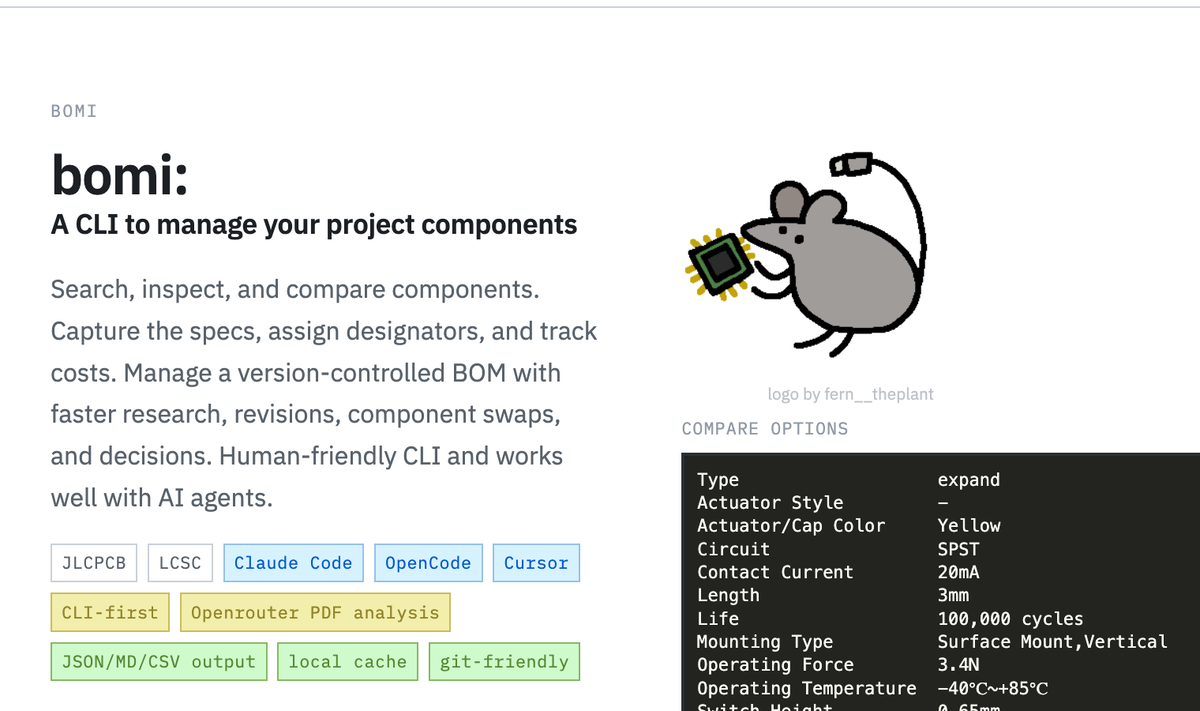Select the green local cache tag
Screen dimensions: 1200x711
348,662
